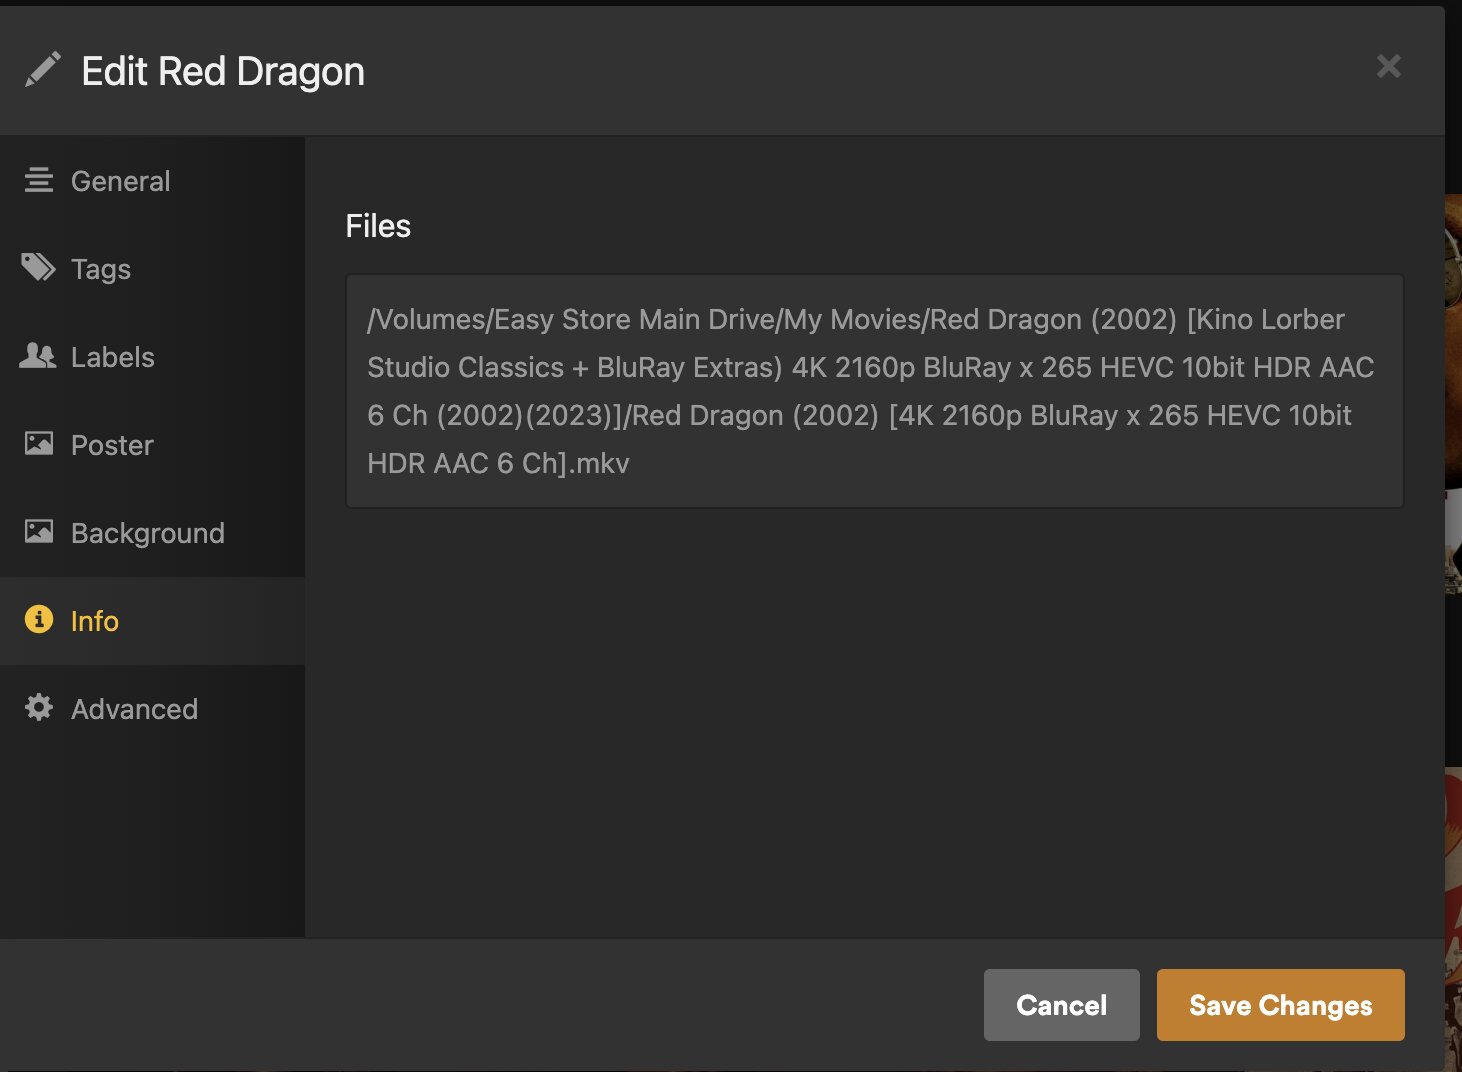Click the Red Dragon file path entry
The height and width of the screenshot is (1072, 1462).
point(874,391)
